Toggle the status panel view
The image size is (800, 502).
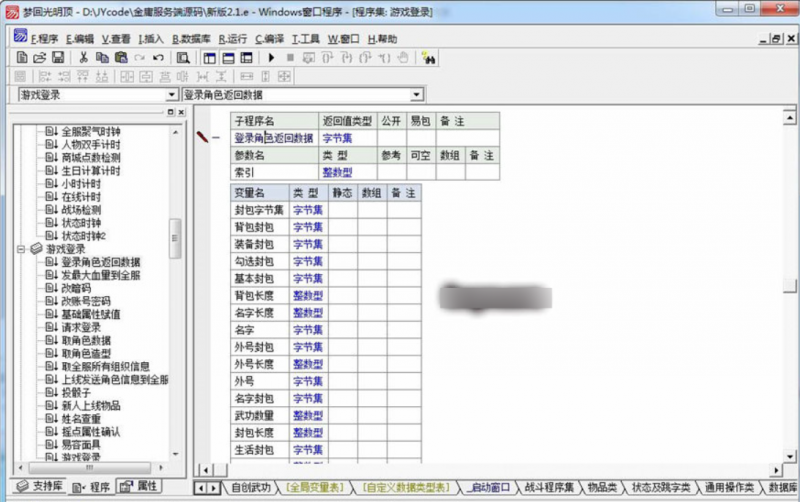coord(228,58)
